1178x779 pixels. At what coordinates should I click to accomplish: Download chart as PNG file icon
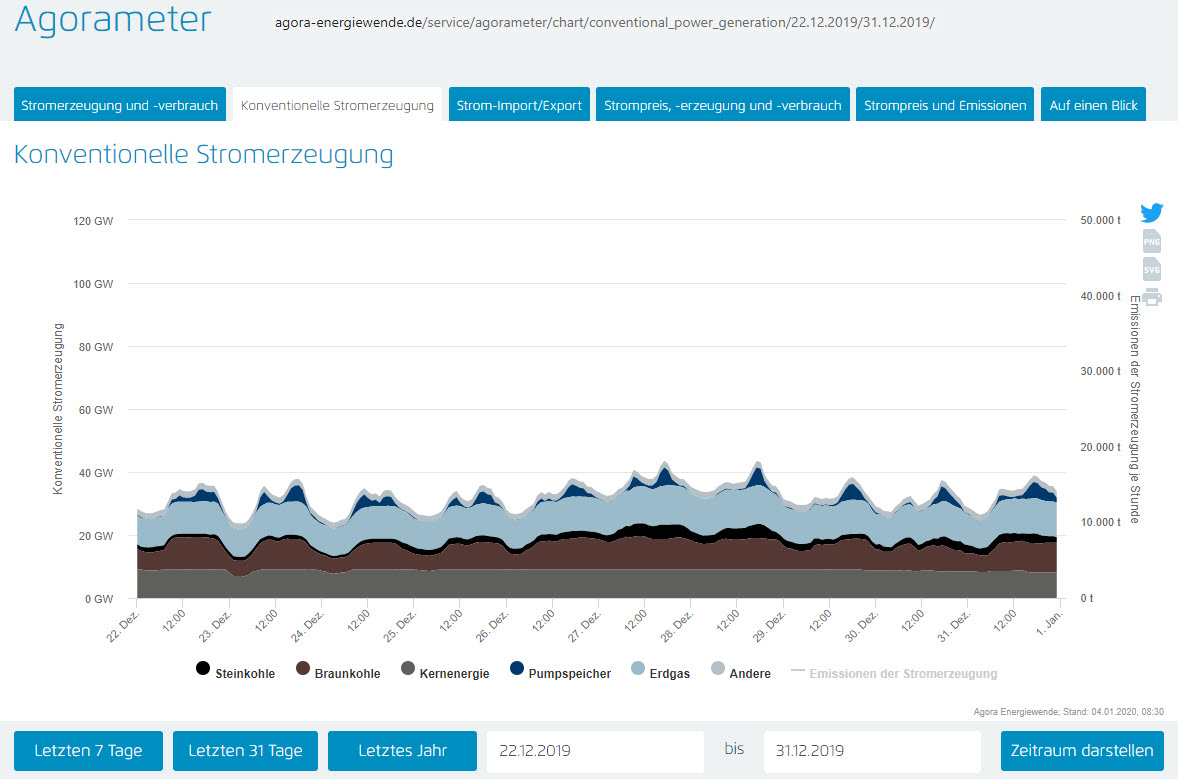[1152, 241]
